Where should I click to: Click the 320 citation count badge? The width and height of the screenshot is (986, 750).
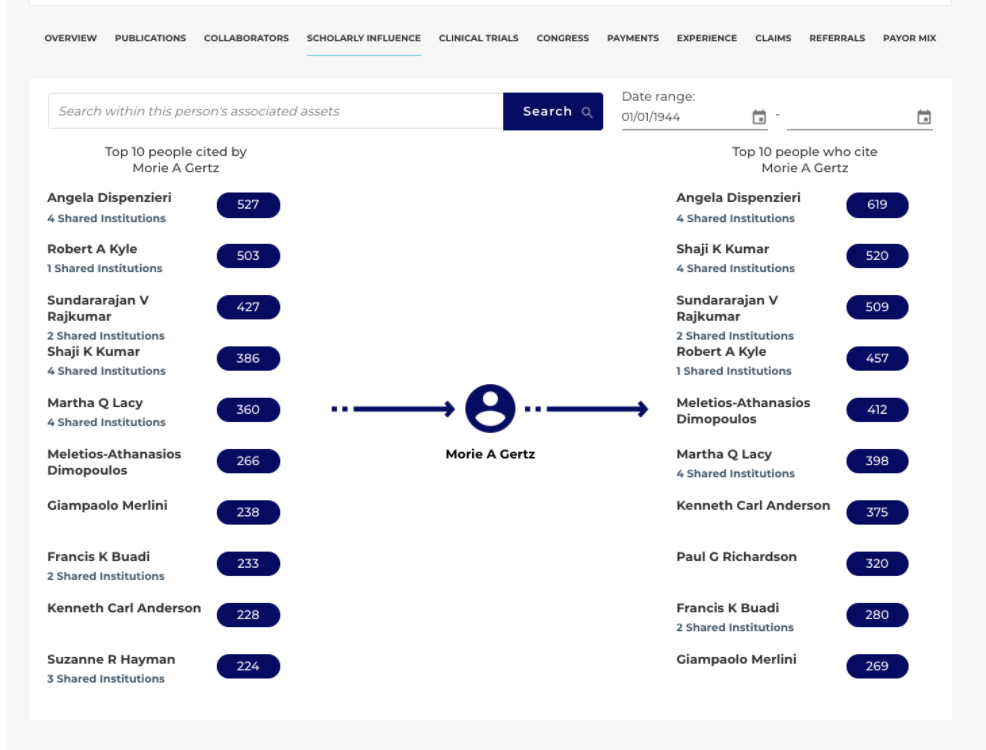pos(877,564)
